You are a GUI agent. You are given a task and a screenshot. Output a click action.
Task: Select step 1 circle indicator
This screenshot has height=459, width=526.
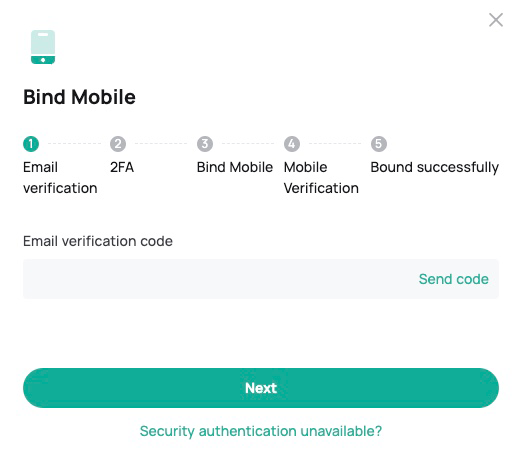(x=31, y=144)
